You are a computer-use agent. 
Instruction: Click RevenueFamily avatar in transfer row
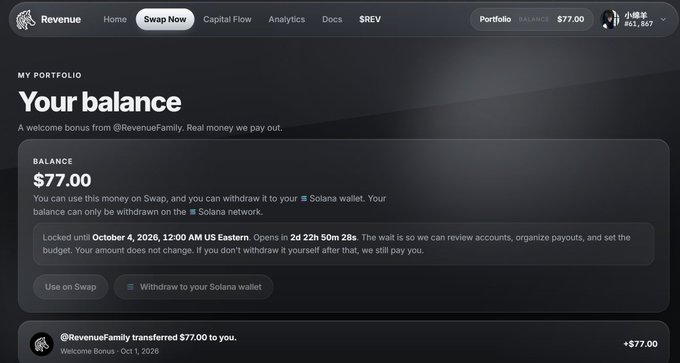click(42, 344)
